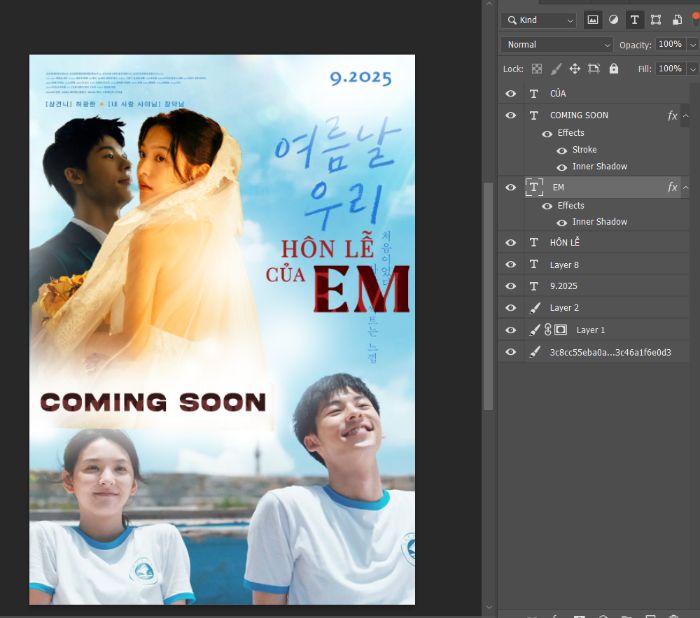Open fx effects of COMING SOON layer
This screenshot has height=618, width=700.
tap(672, 116)
